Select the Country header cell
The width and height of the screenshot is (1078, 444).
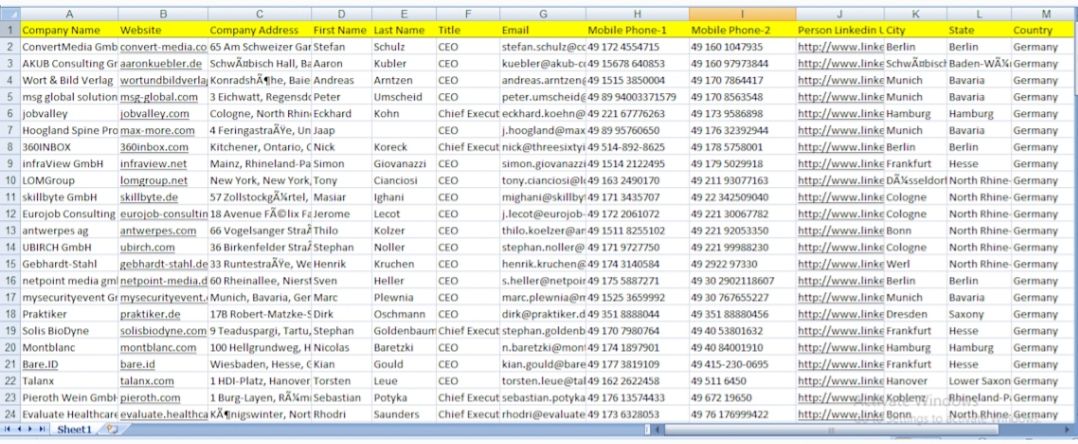point(1044,30)
